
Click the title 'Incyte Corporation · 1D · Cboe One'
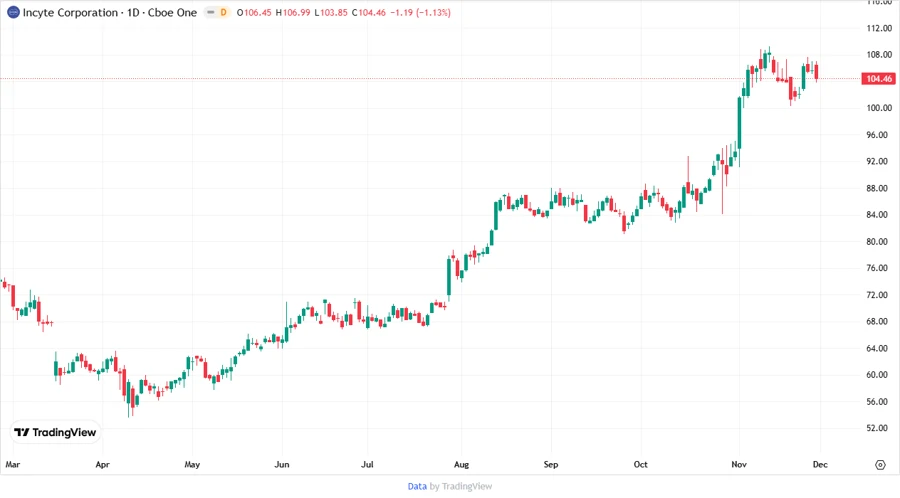click(x=110, y=12)
